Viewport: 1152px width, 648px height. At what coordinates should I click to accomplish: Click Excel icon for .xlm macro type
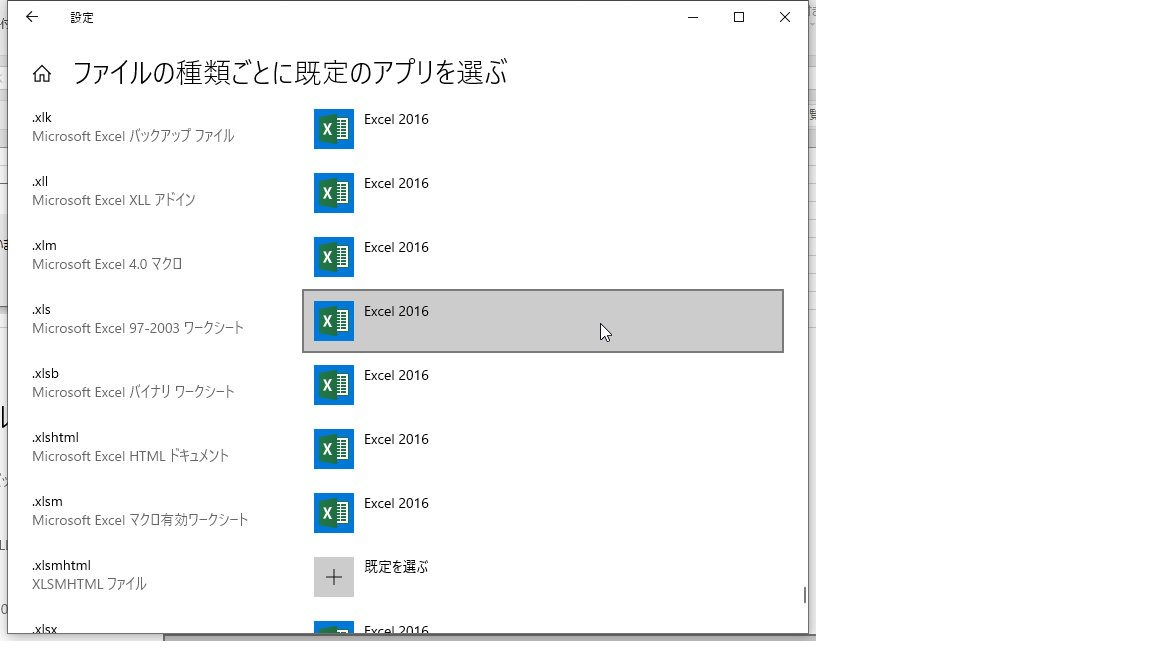[x=334, y=257]
